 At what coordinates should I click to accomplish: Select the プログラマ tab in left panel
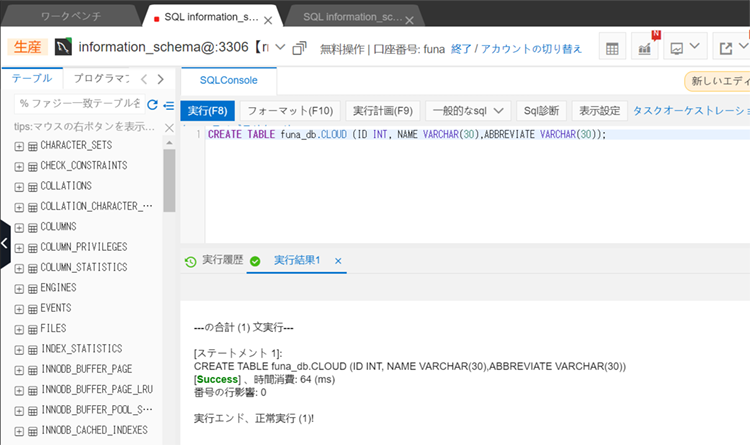coord(101,78)
